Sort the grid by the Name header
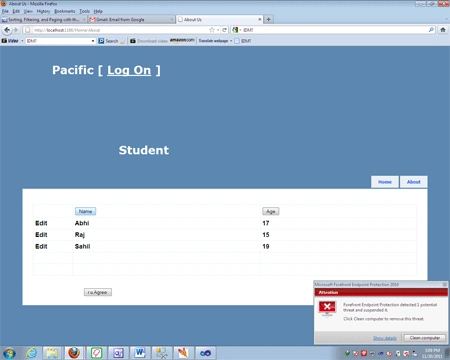This screenshot has height=360, width=450. tap(85, 211)
